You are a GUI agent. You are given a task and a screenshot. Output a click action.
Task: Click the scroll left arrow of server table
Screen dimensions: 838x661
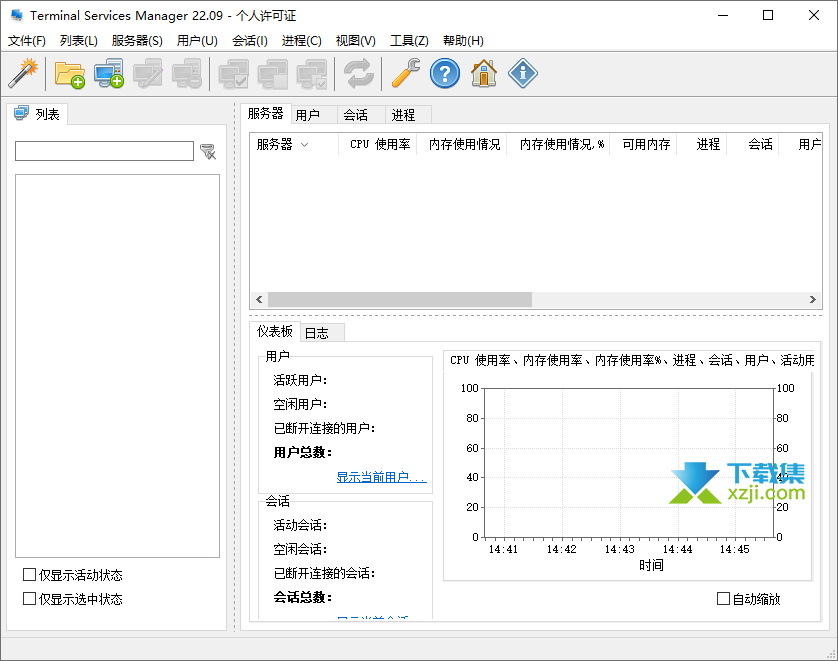259,299
